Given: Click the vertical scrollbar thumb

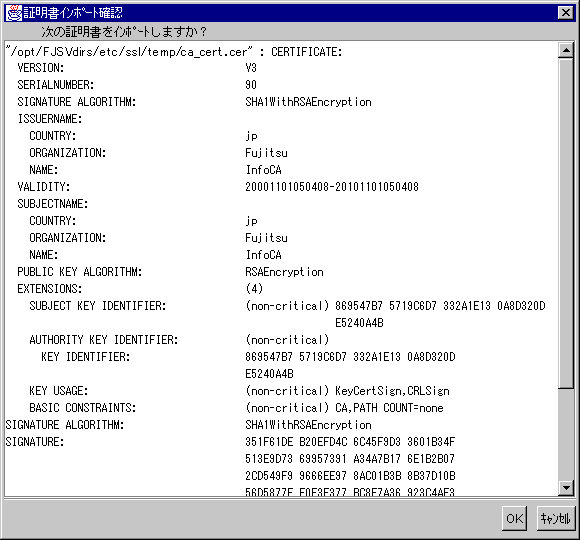Looking at the screenshot, I should click(566, 223).
